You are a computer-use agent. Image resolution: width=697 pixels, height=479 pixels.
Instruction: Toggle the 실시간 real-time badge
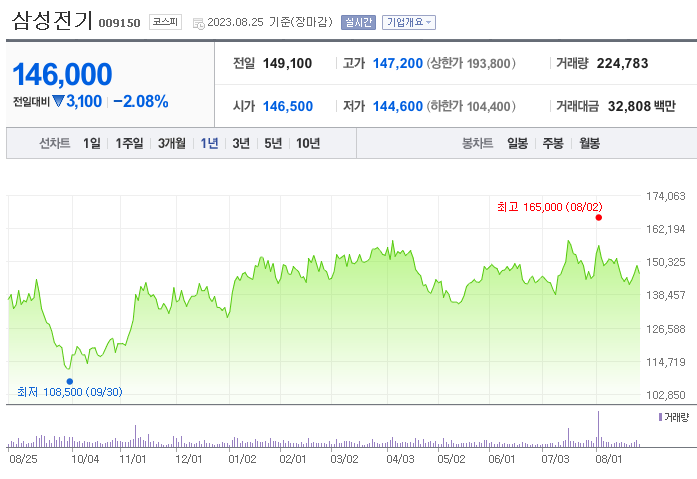pyautogui.click(x=358, y=22)
